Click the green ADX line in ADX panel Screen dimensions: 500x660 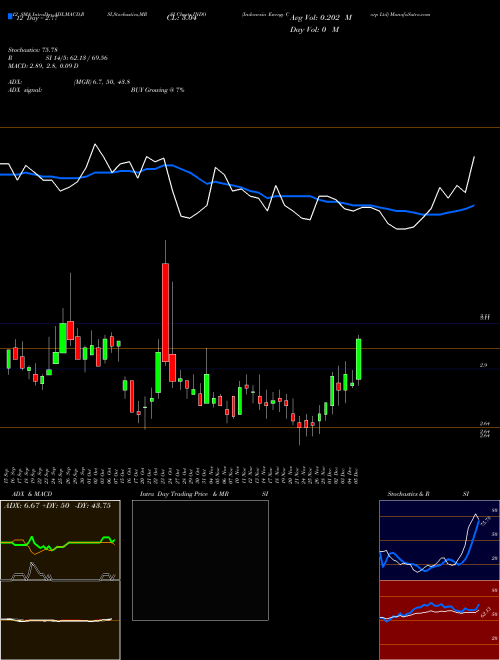pyautogui.click(x=58, y=543)
